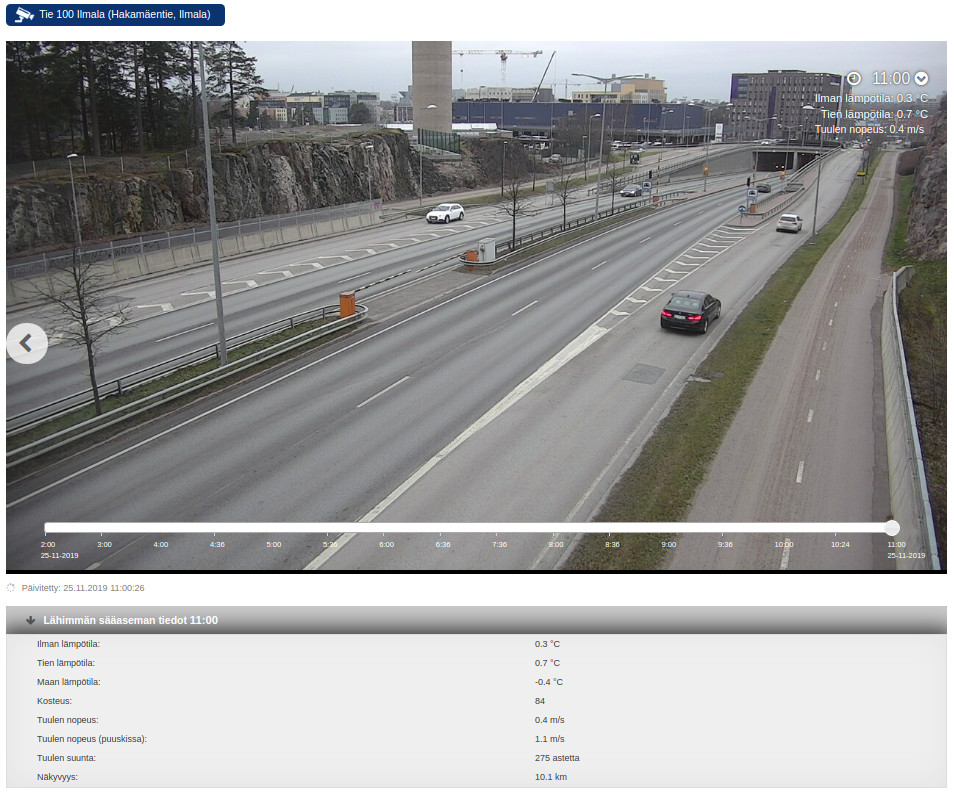Click the 11:00 time label in overlay
The image size is (954, 795).
(x=890, y=78)
